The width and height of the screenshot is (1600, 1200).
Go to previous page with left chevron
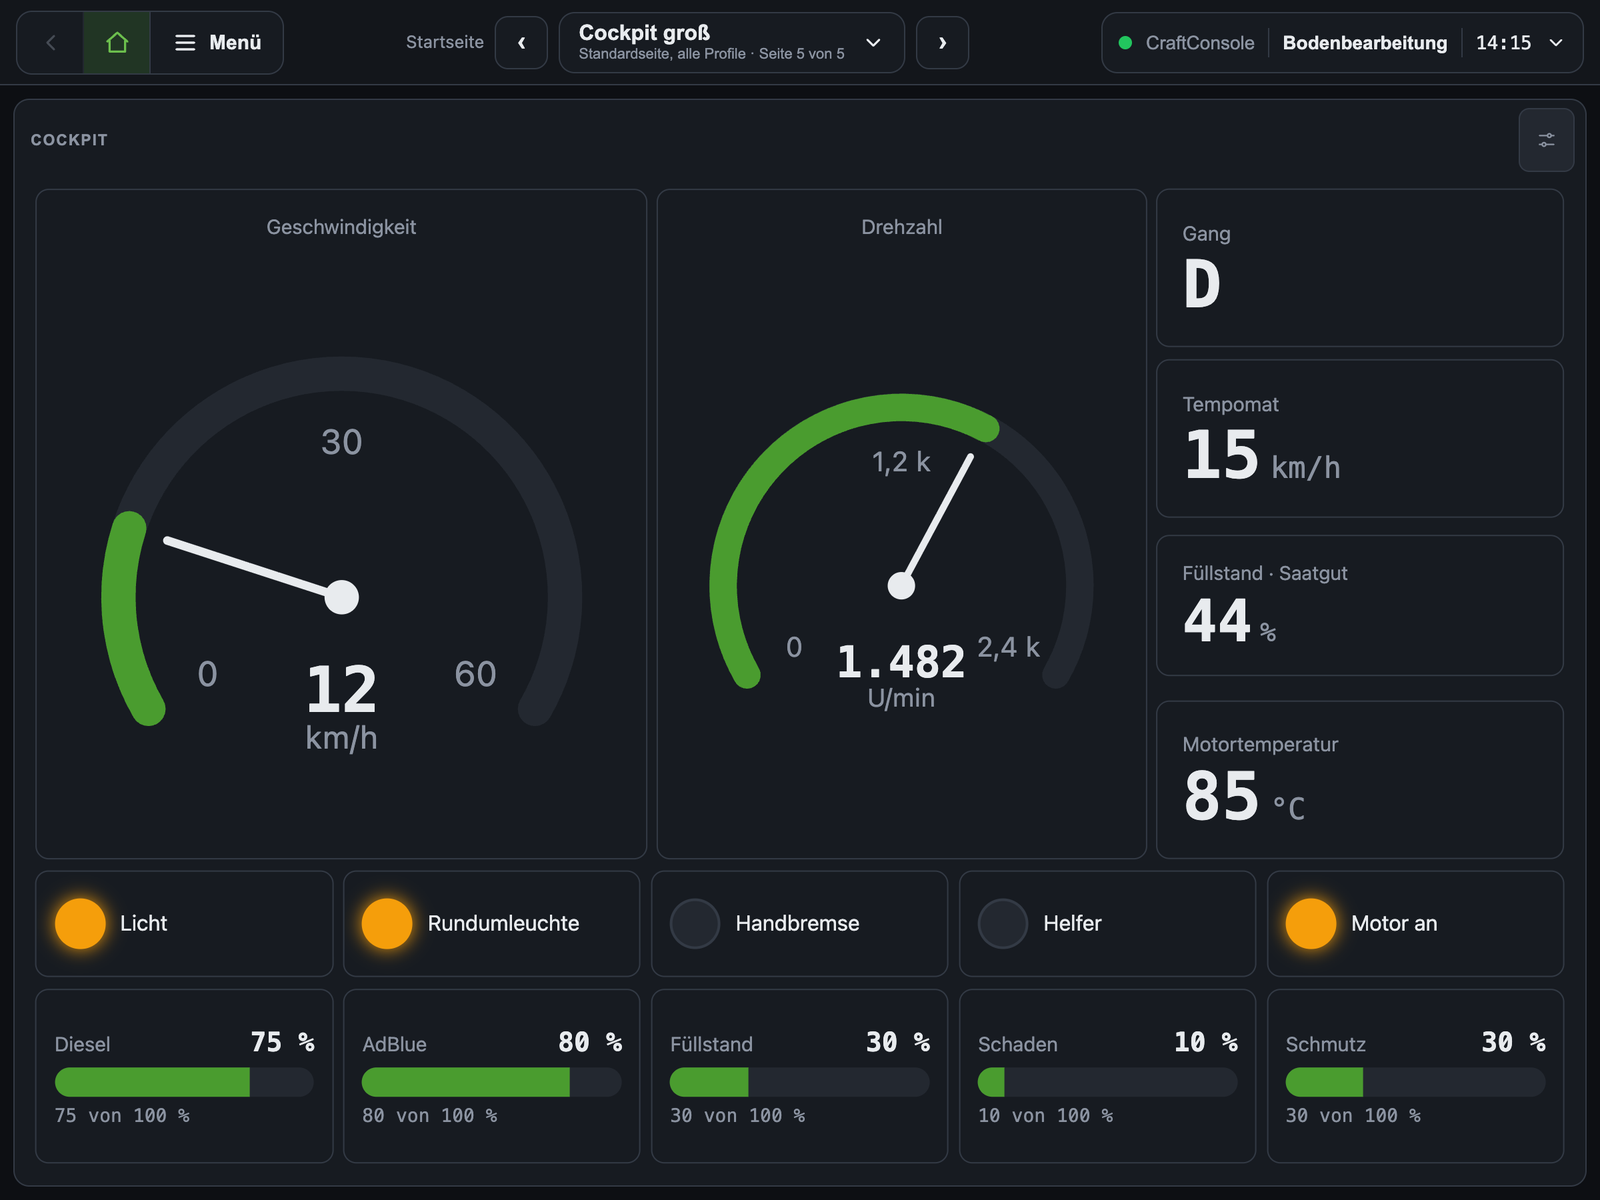pos(521,43)
